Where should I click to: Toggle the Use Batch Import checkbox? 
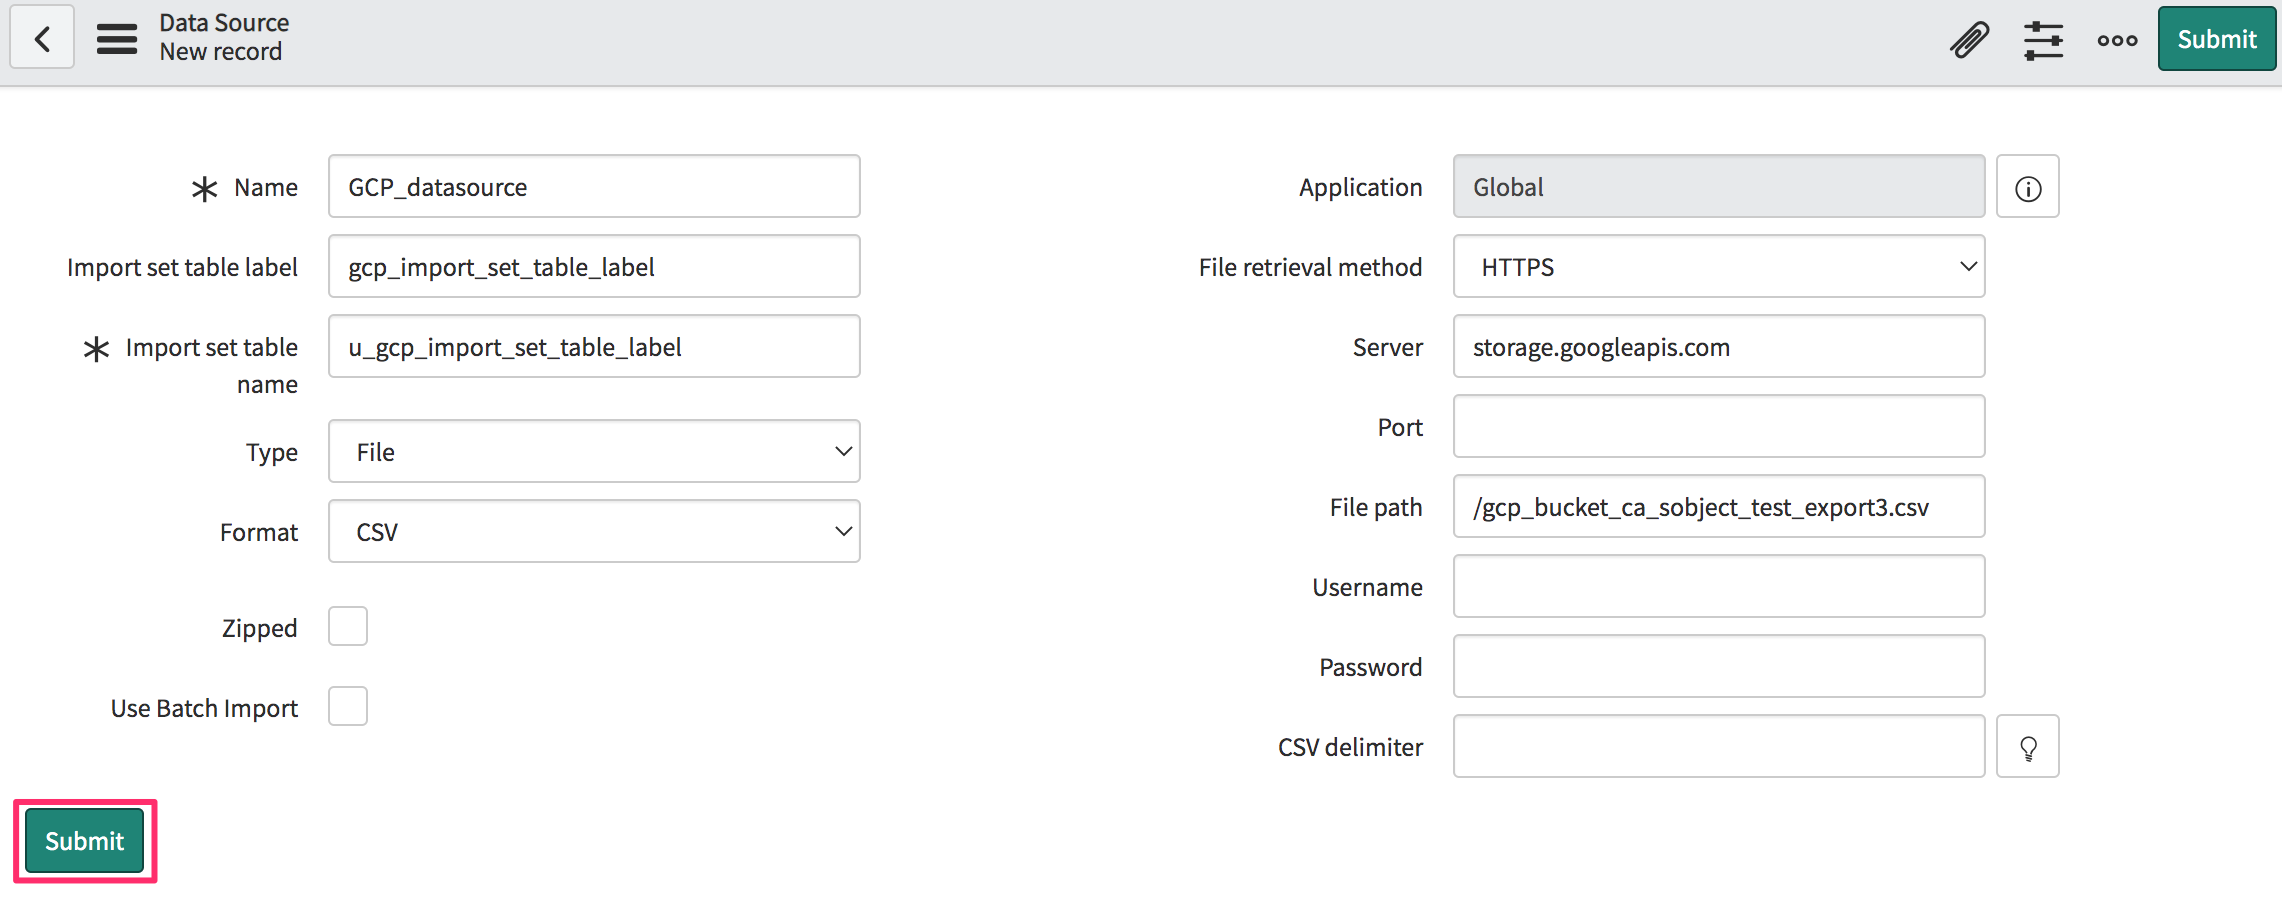tap(348, 707)
